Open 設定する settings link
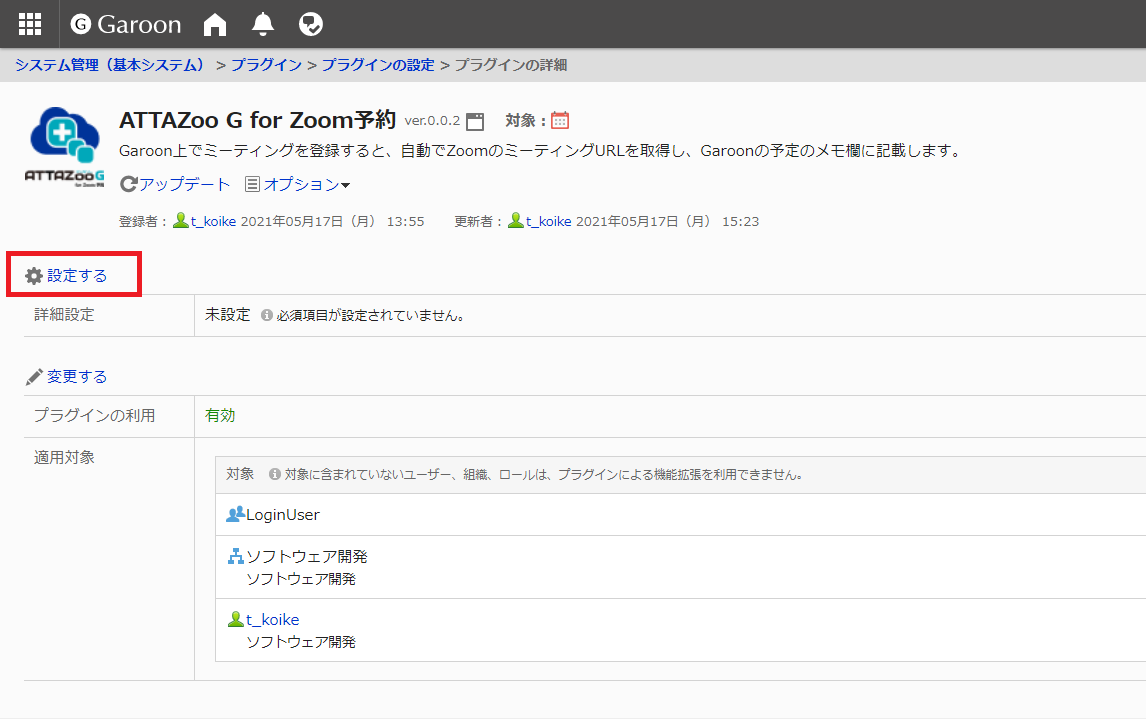Screen dimensions: 1146x719 (77, 276)
